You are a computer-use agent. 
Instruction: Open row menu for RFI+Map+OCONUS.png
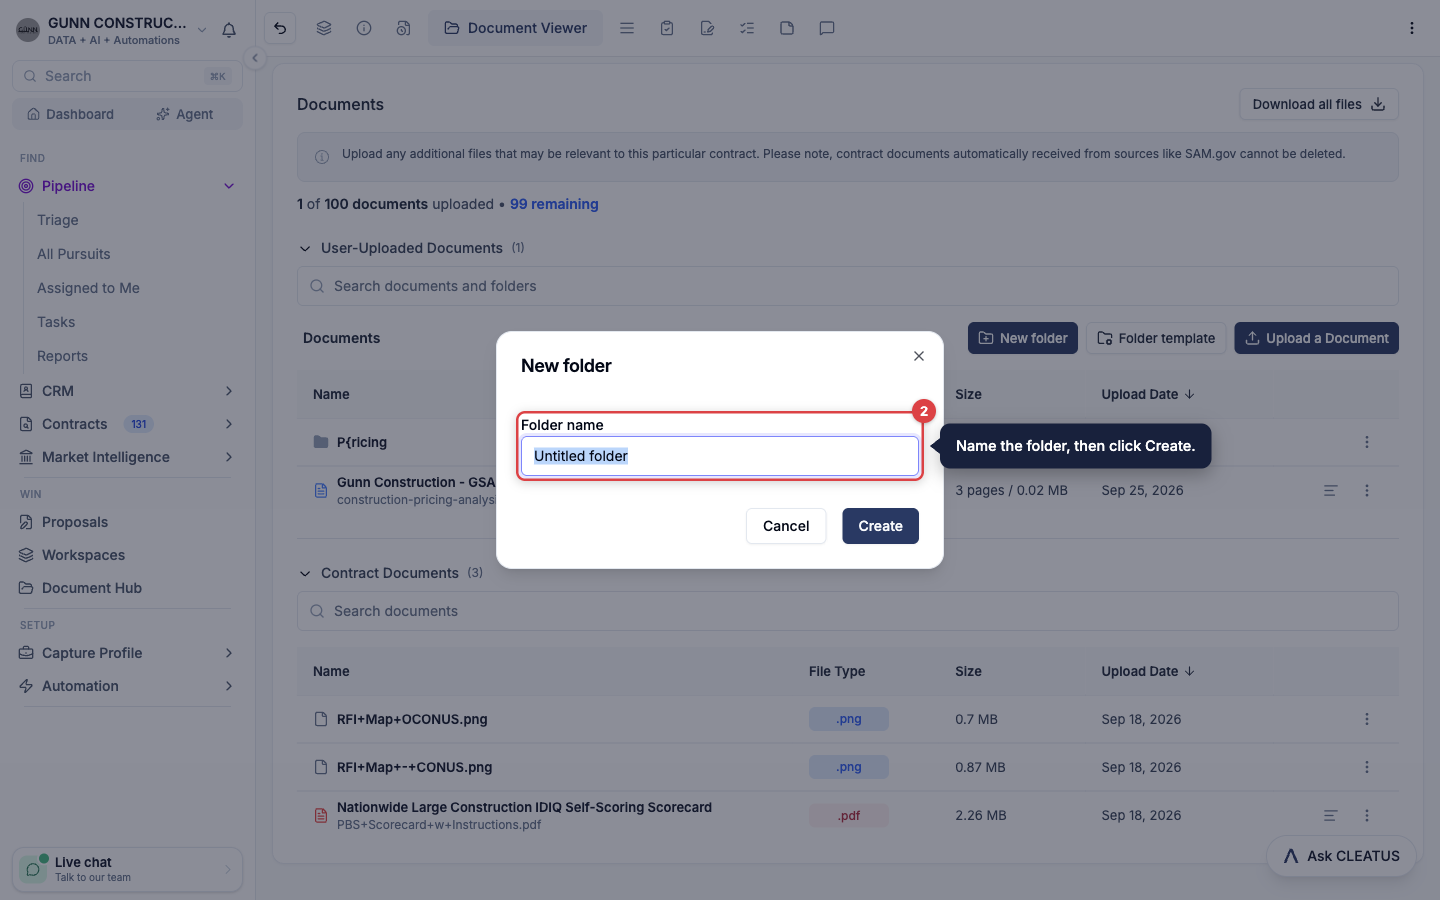1367,719
